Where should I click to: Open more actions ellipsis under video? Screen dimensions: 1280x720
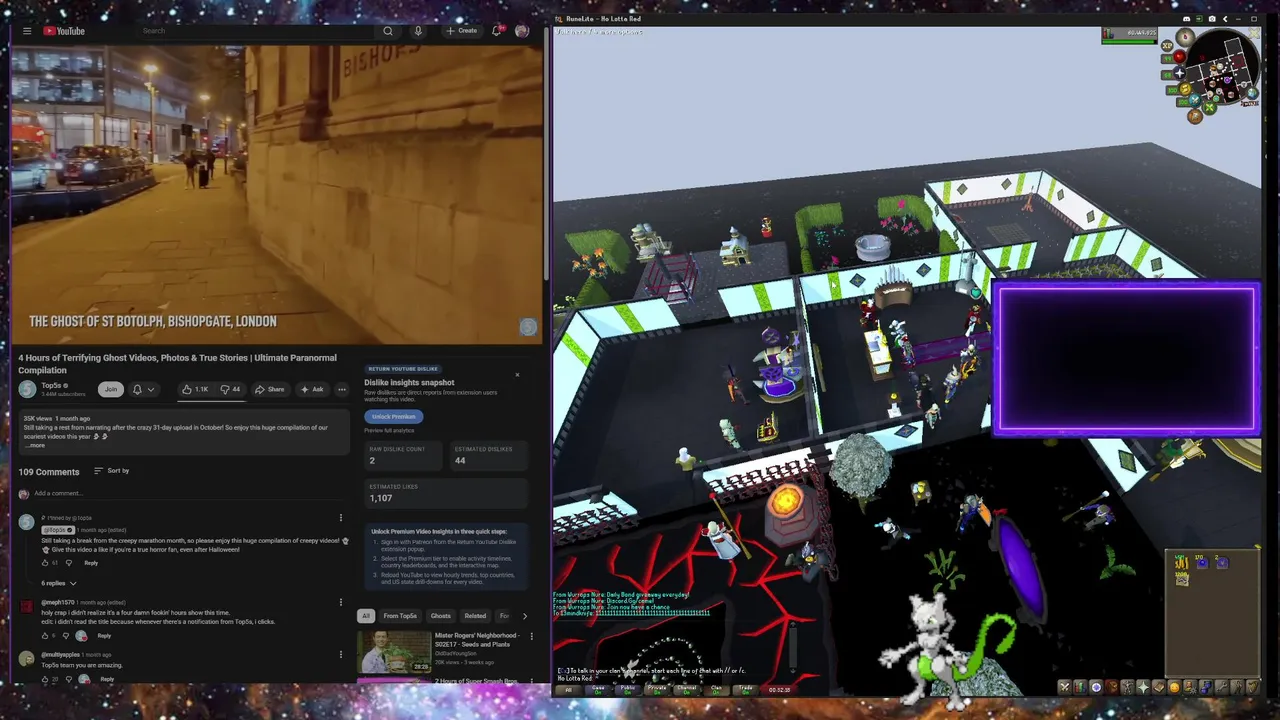[342, 389]
